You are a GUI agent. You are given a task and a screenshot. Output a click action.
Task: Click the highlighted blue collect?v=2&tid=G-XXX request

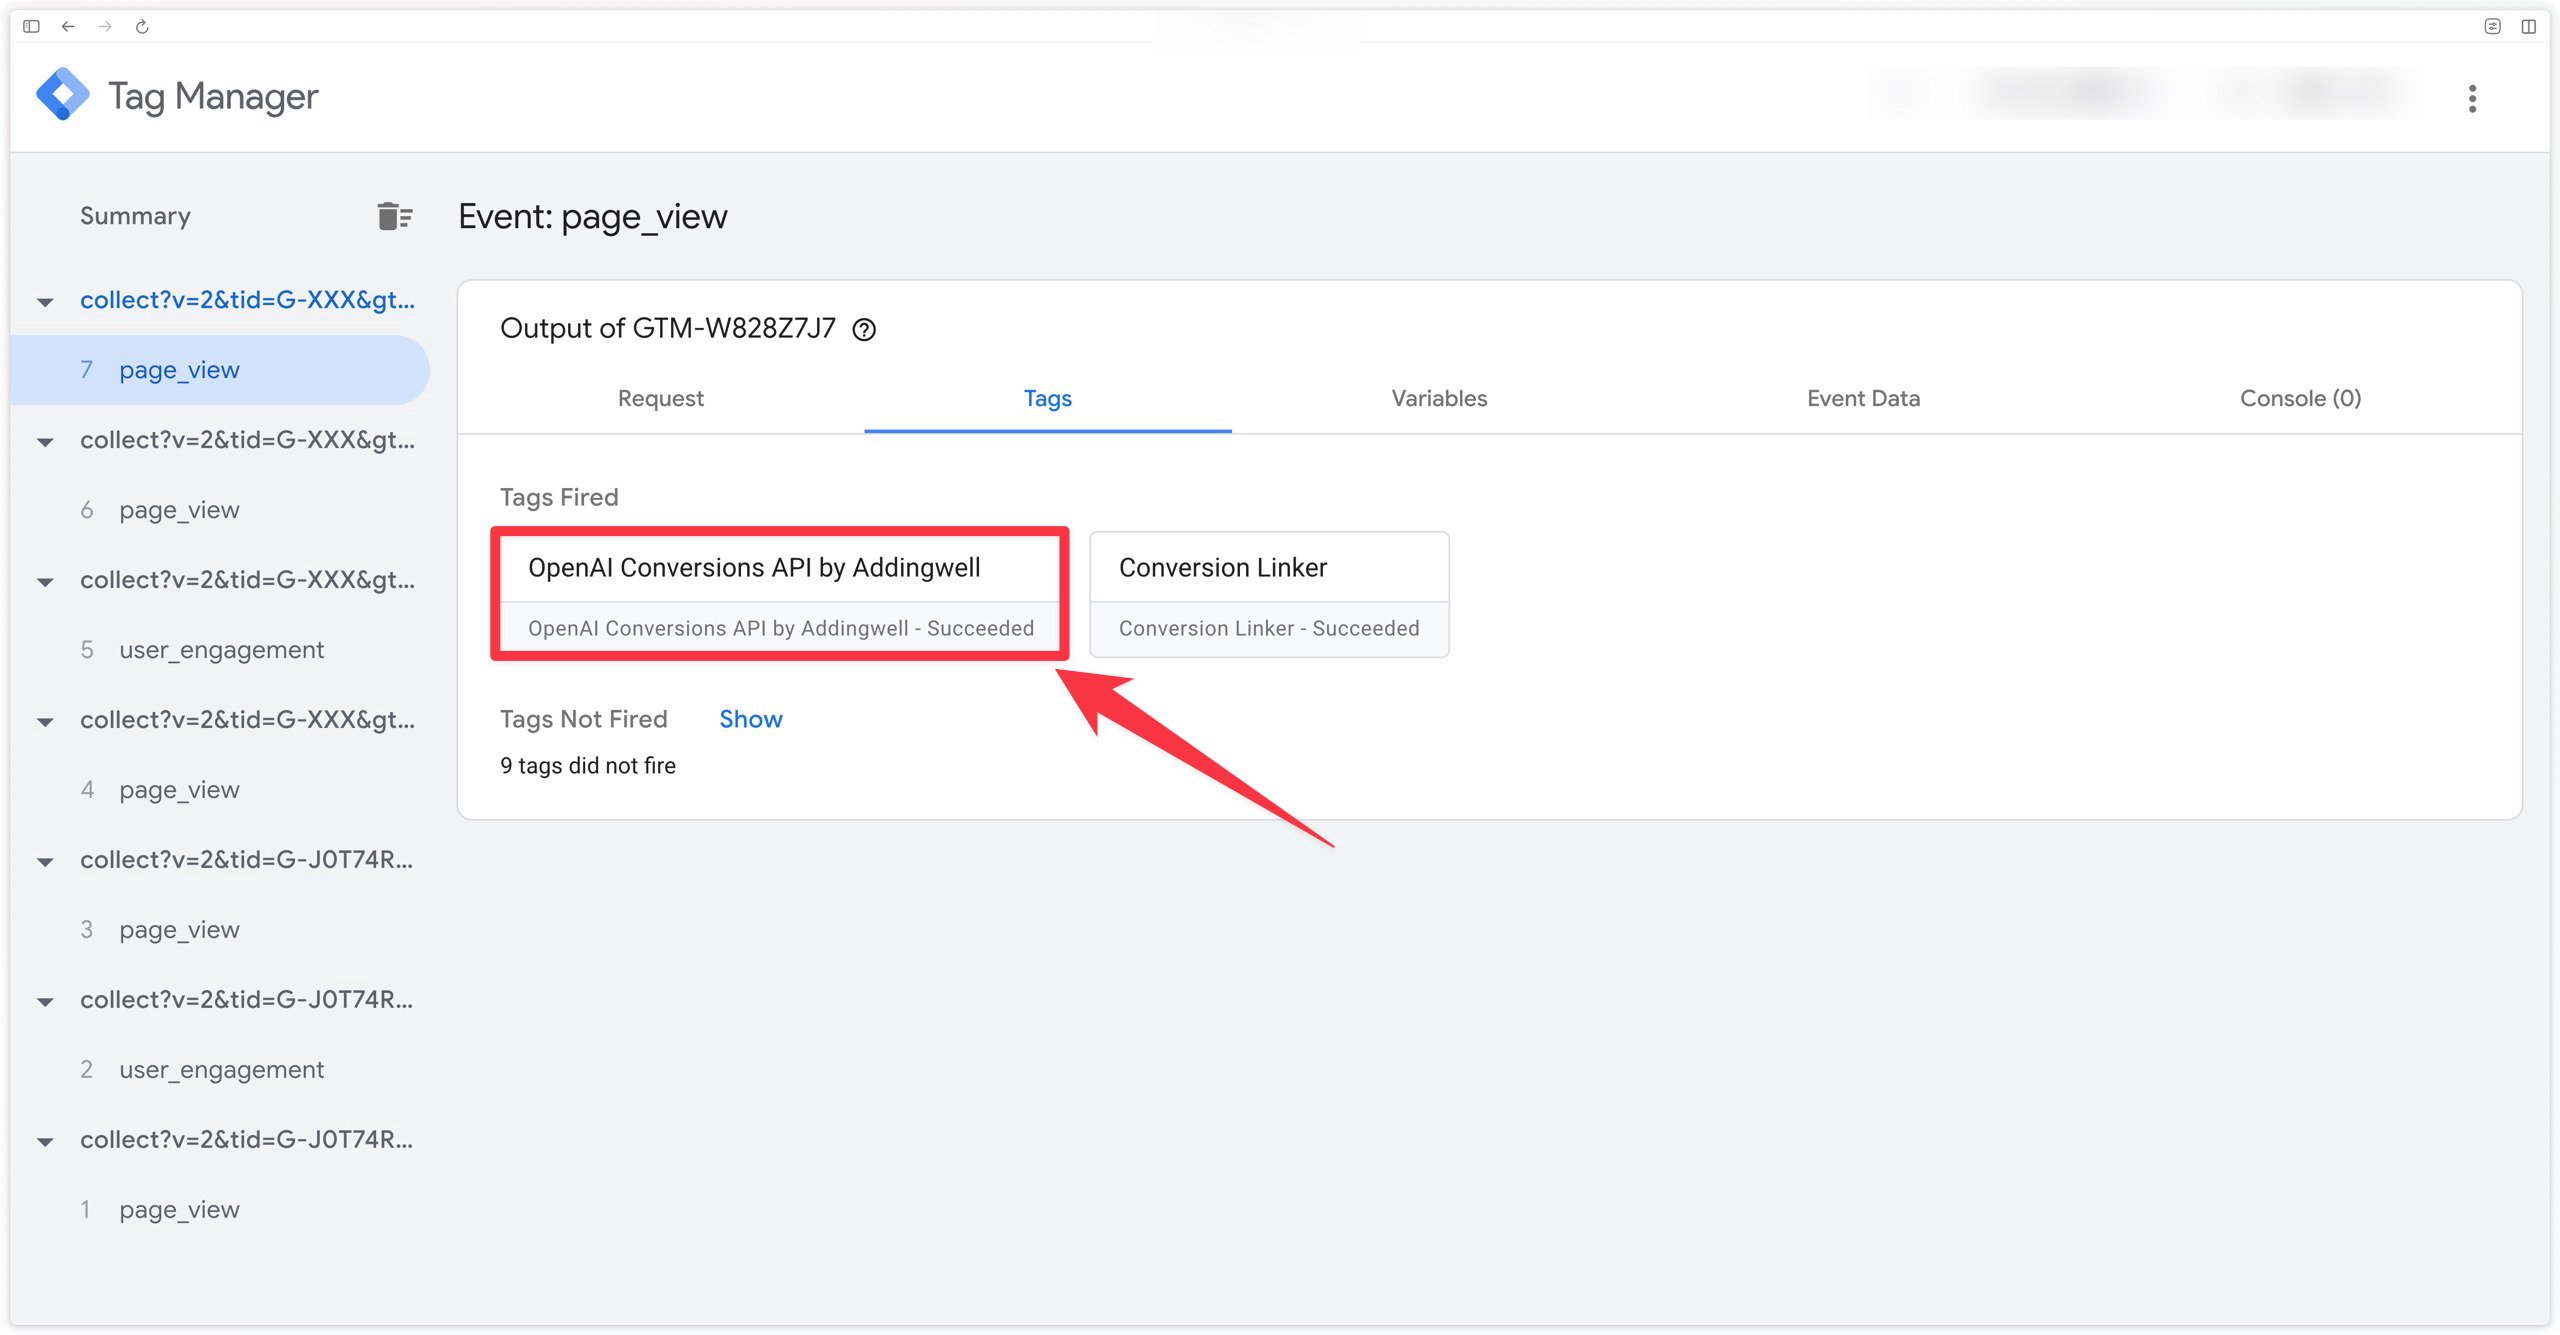point(247,300)
